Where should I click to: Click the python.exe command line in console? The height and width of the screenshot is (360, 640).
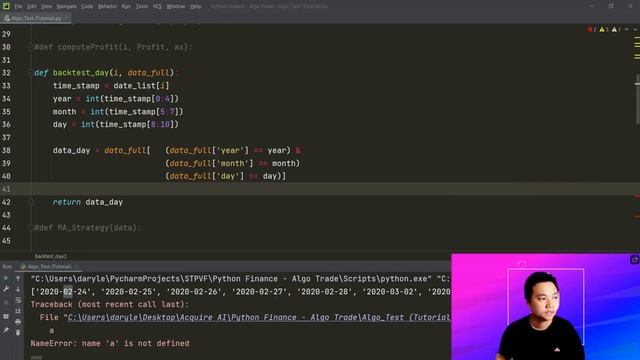pos(240,279)
